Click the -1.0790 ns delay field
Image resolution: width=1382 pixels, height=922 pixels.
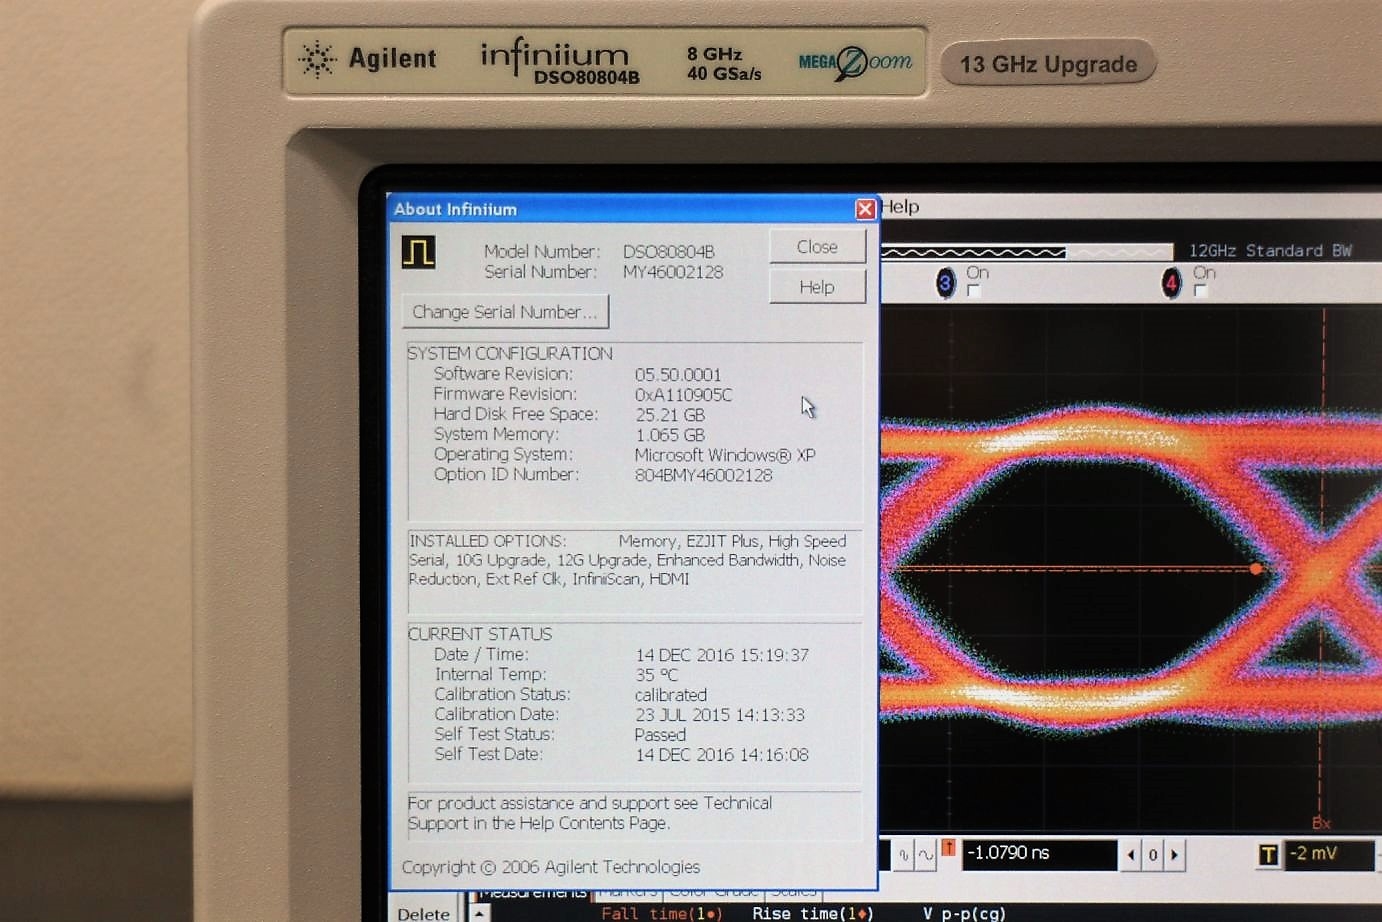[1039, 854]
